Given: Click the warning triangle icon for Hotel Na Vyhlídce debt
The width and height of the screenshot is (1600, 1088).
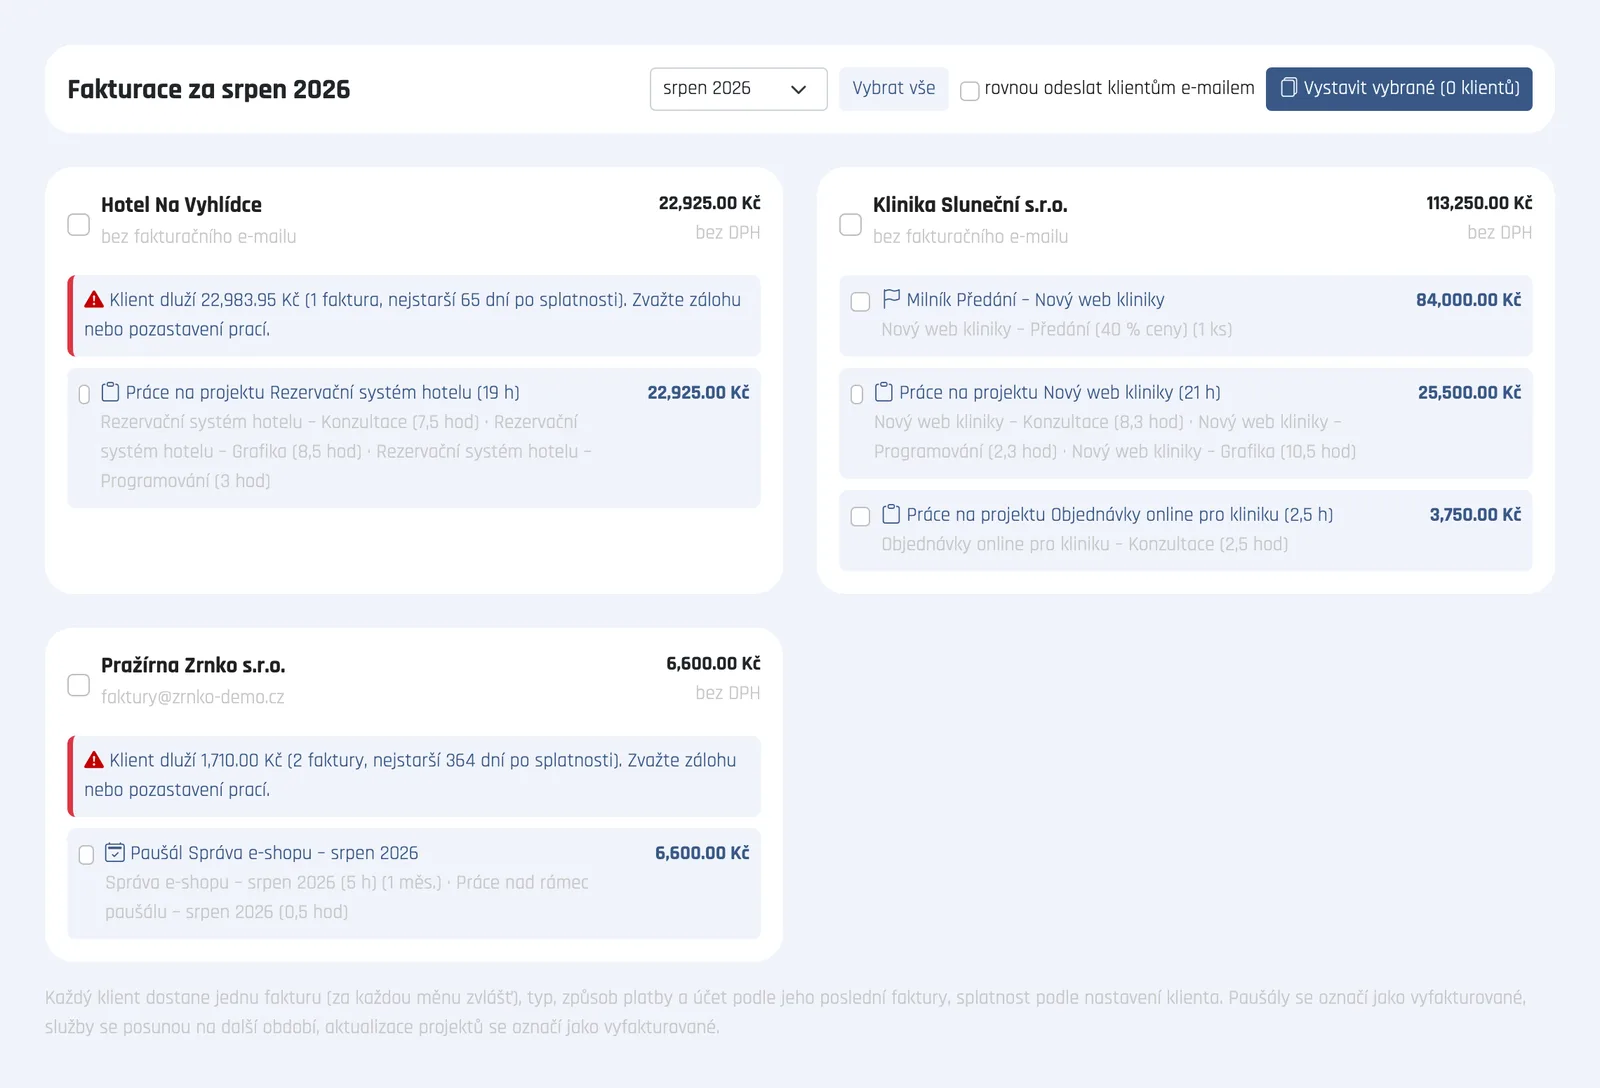Looking at the screenshot, I should (94, 299).
